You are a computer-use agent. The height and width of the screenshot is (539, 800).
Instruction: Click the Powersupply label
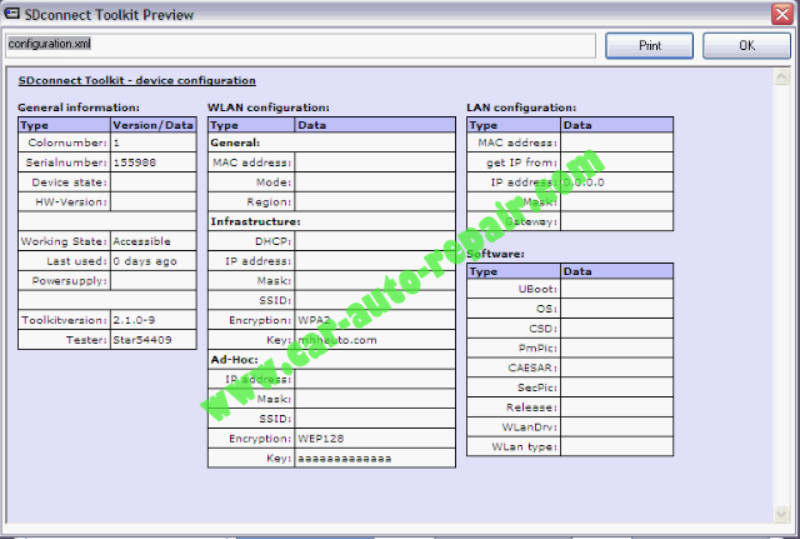[x=69, y=281]
